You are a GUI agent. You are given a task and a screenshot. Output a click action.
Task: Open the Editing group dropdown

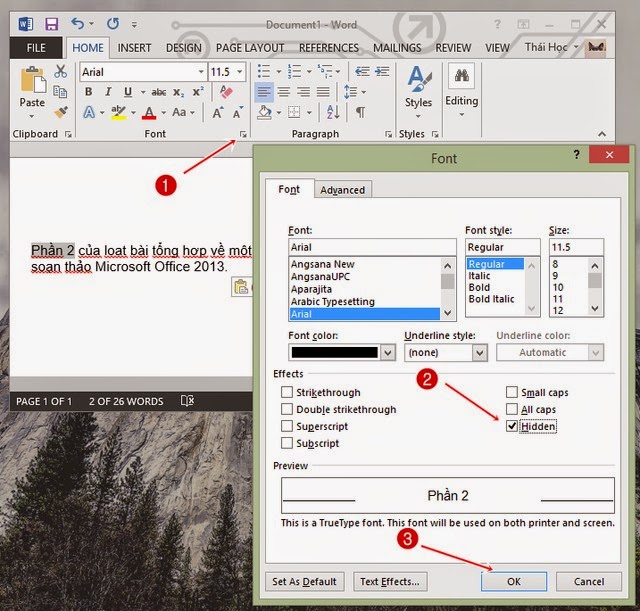pos(462,115)
